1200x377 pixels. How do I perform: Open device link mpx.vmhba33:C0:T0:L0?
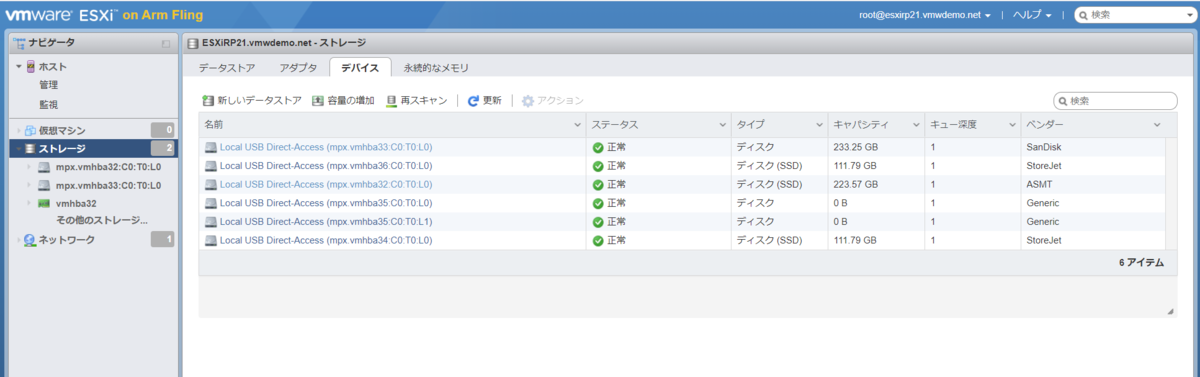(x=326, y=147)
